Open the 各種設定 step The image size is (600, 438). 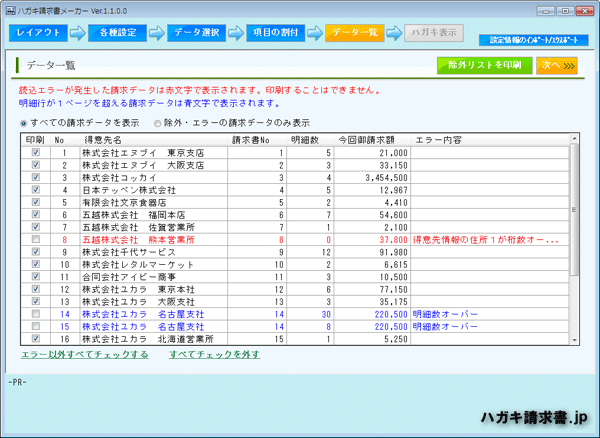[117, 33]
